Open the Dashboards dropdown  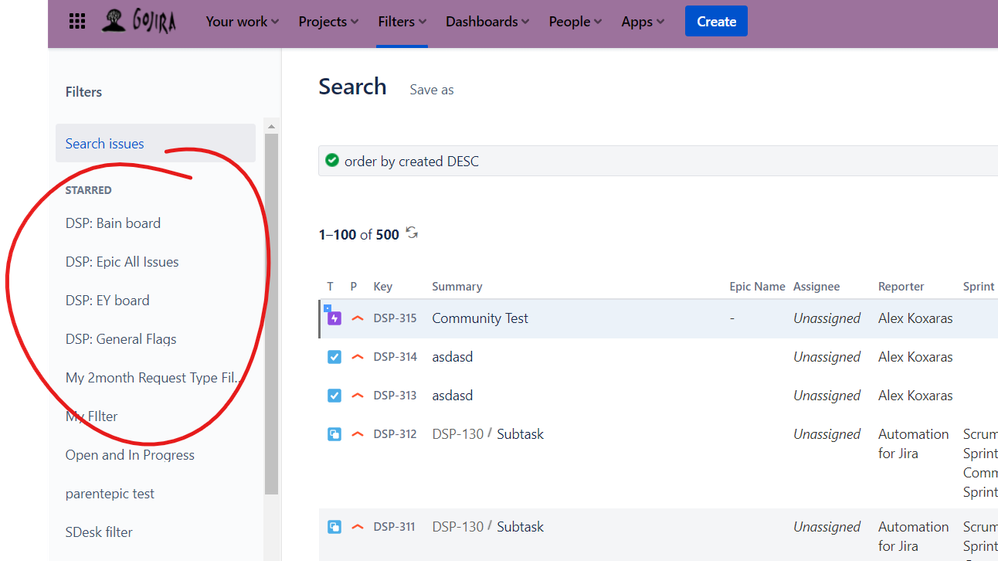[487, 22]
